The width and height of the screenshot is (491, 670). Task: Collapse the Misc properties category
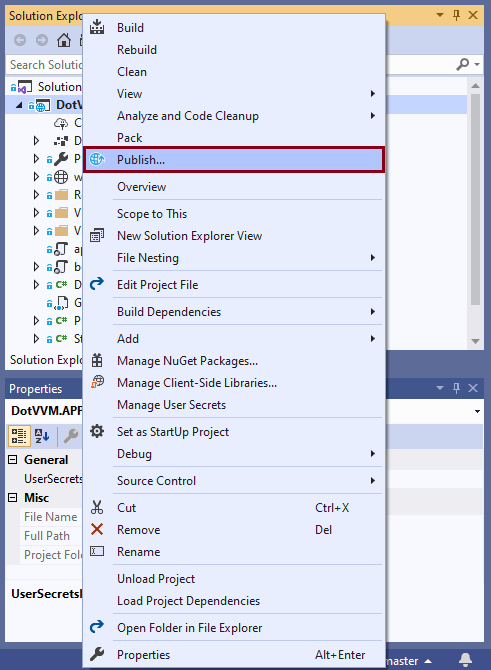pyautogui.click(x=13, y=498)
